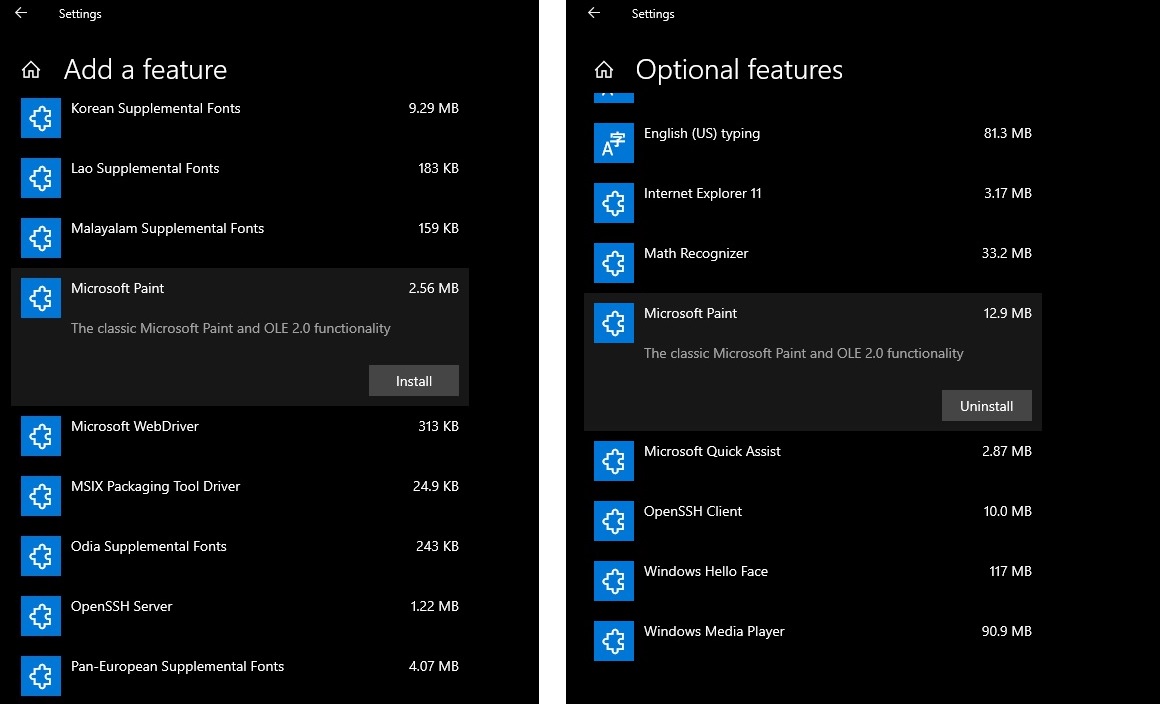The image size is (1160, 704).
Task: Go back in Optional features window
Action: tap(593, 13)
